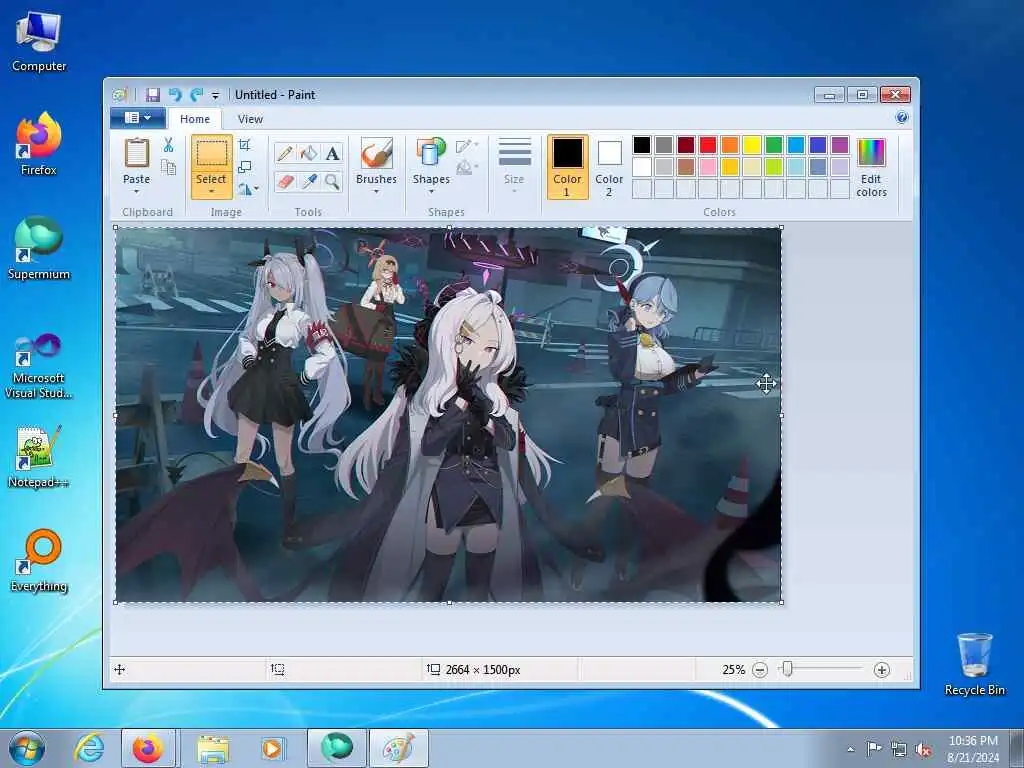Pick the black color swatch
This screenshot has height=768, width=1024.
[x=642, y=145]
